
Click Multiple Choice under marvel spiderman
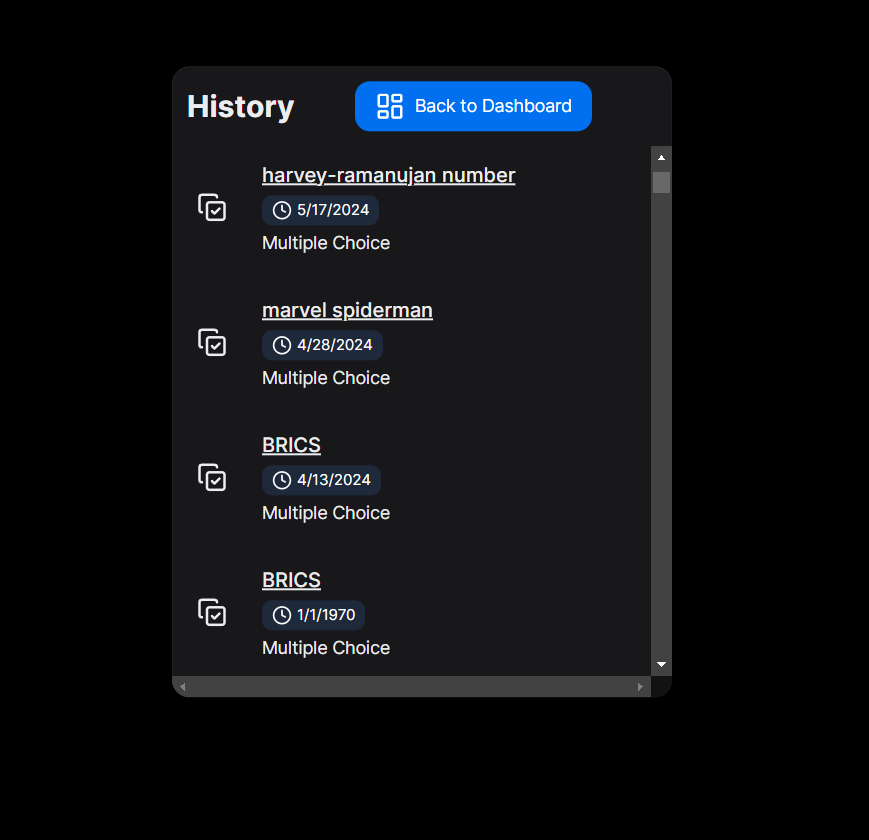tap(326, 378)
